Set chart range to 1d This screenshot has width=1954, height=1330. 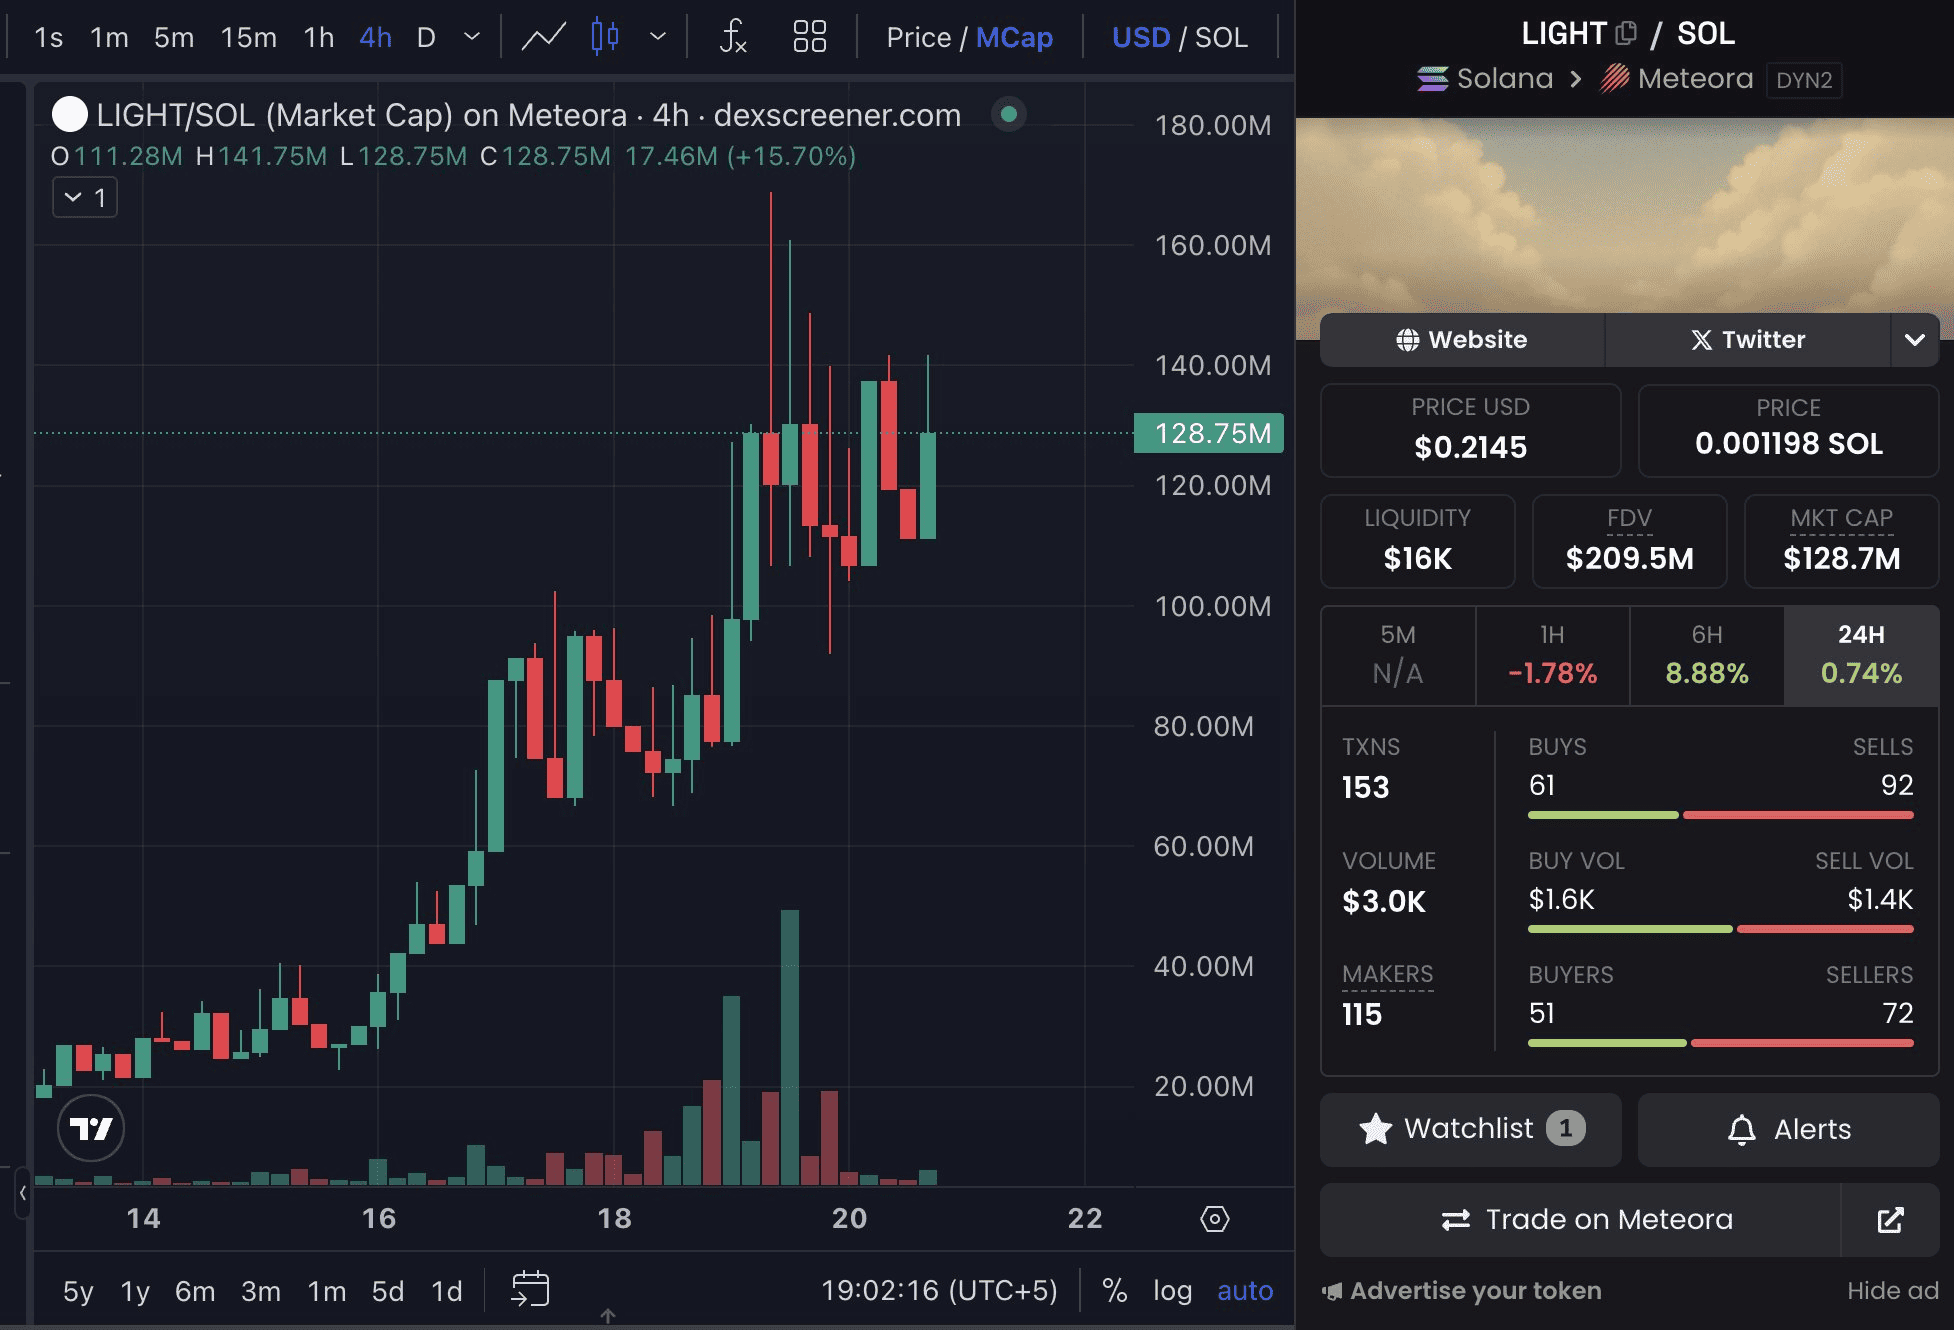click(447, 1291)
